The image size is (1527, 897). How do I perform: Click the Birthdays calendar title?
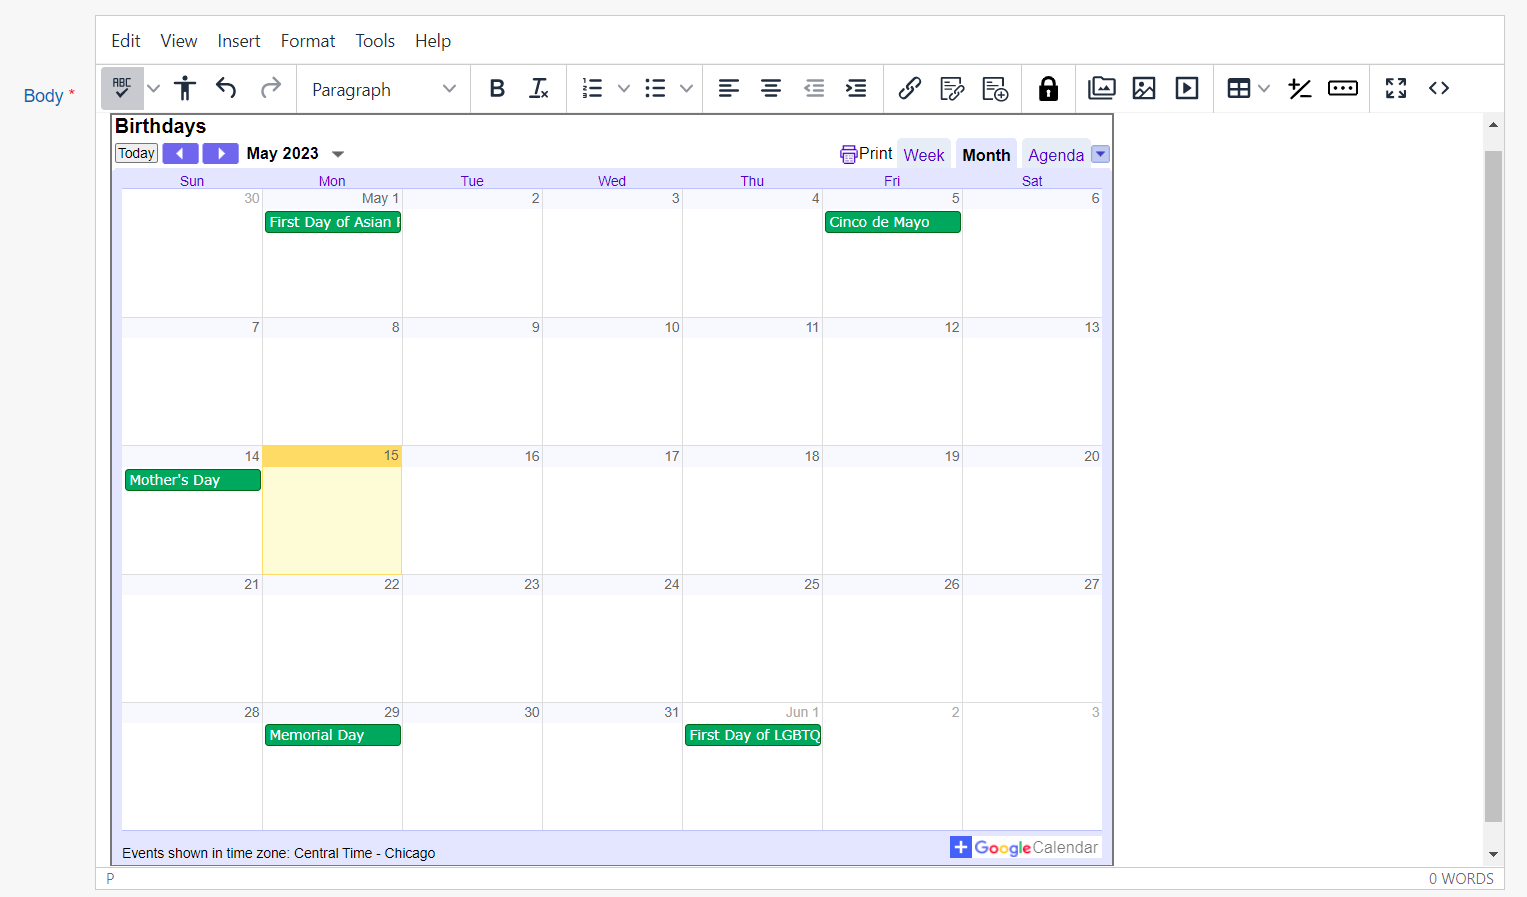tap(160, 126)
